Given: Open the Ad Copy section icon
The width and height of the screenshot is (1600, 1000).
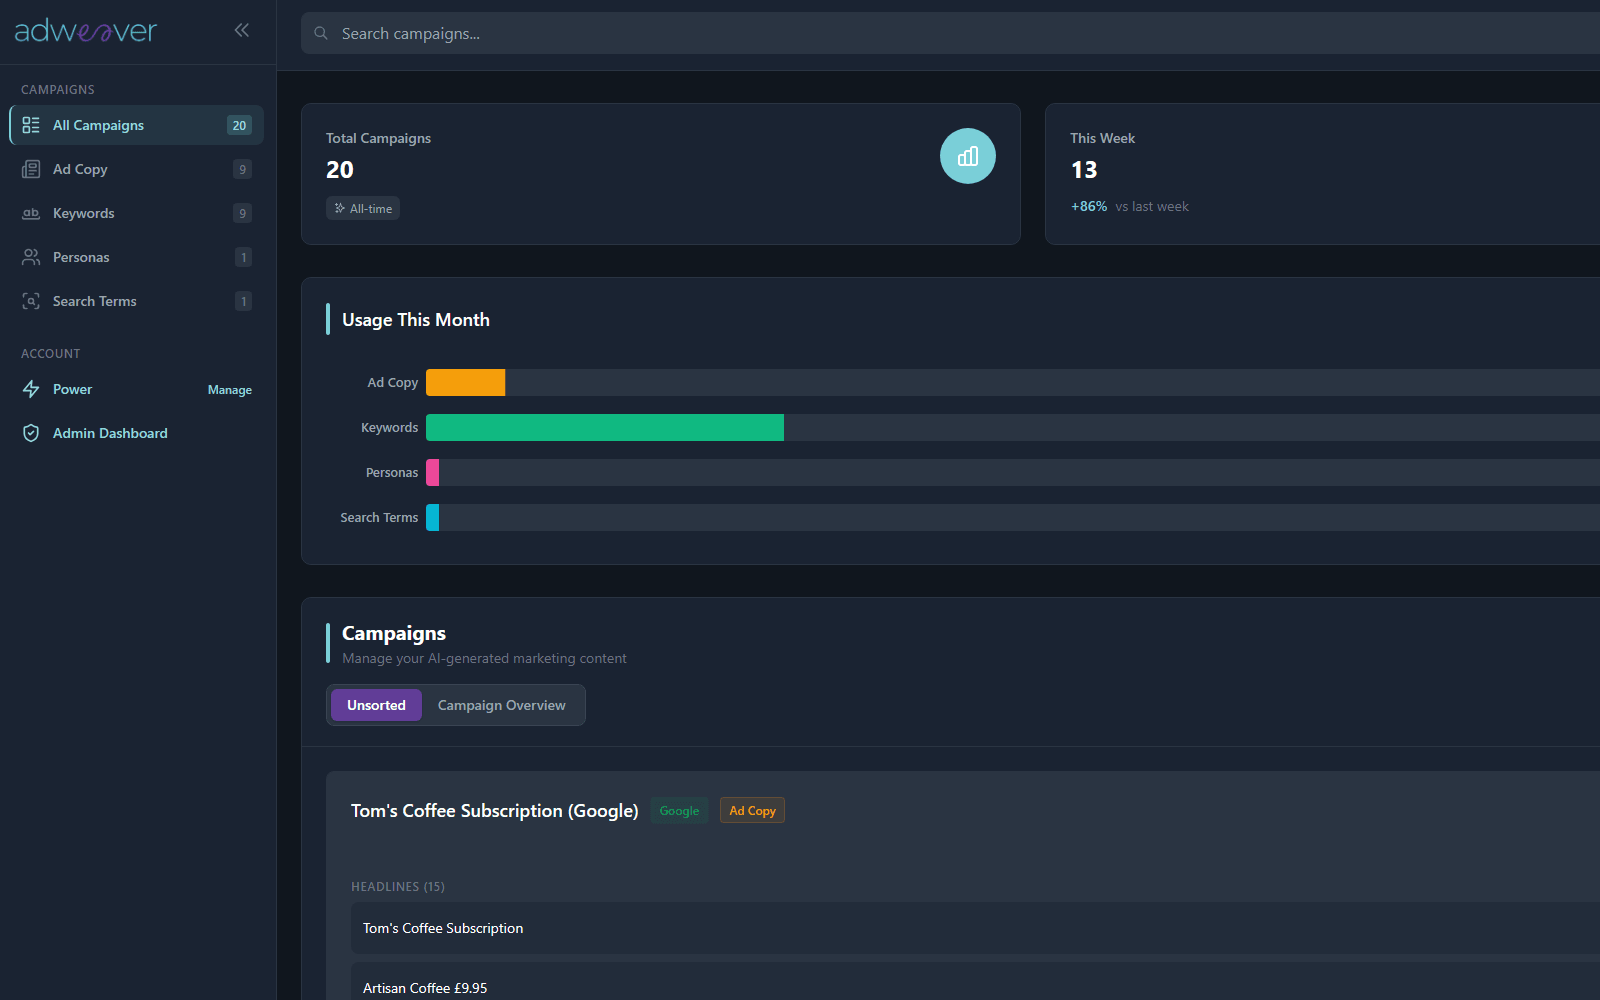Looking at the screenshot, I should click(30, 168).
